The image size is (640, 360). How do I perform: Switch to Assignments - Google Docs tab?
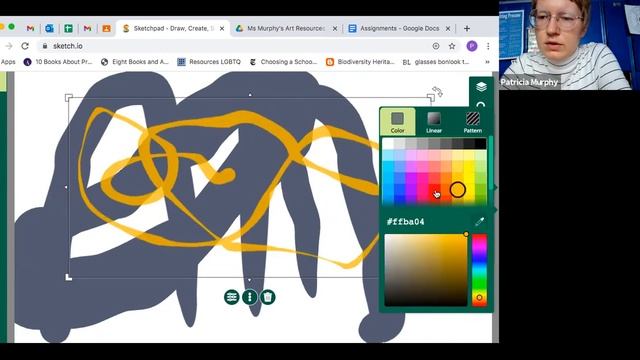point(399,29)
